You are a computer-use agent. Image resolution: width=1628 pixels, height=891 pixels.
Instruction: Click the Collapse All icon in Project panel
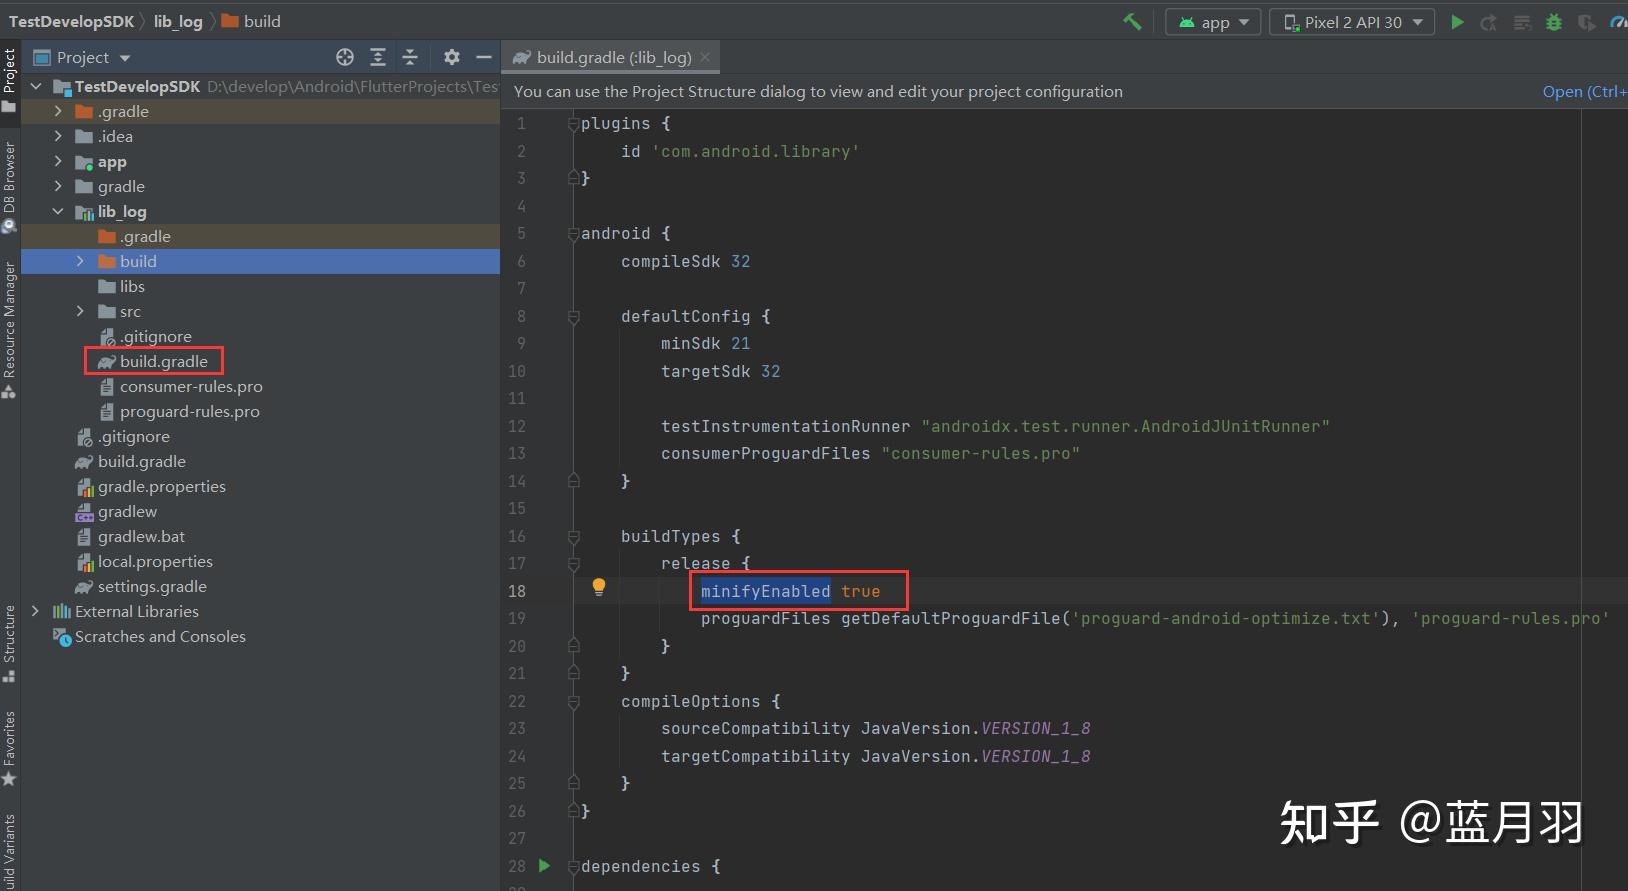(x=410, y=57)
